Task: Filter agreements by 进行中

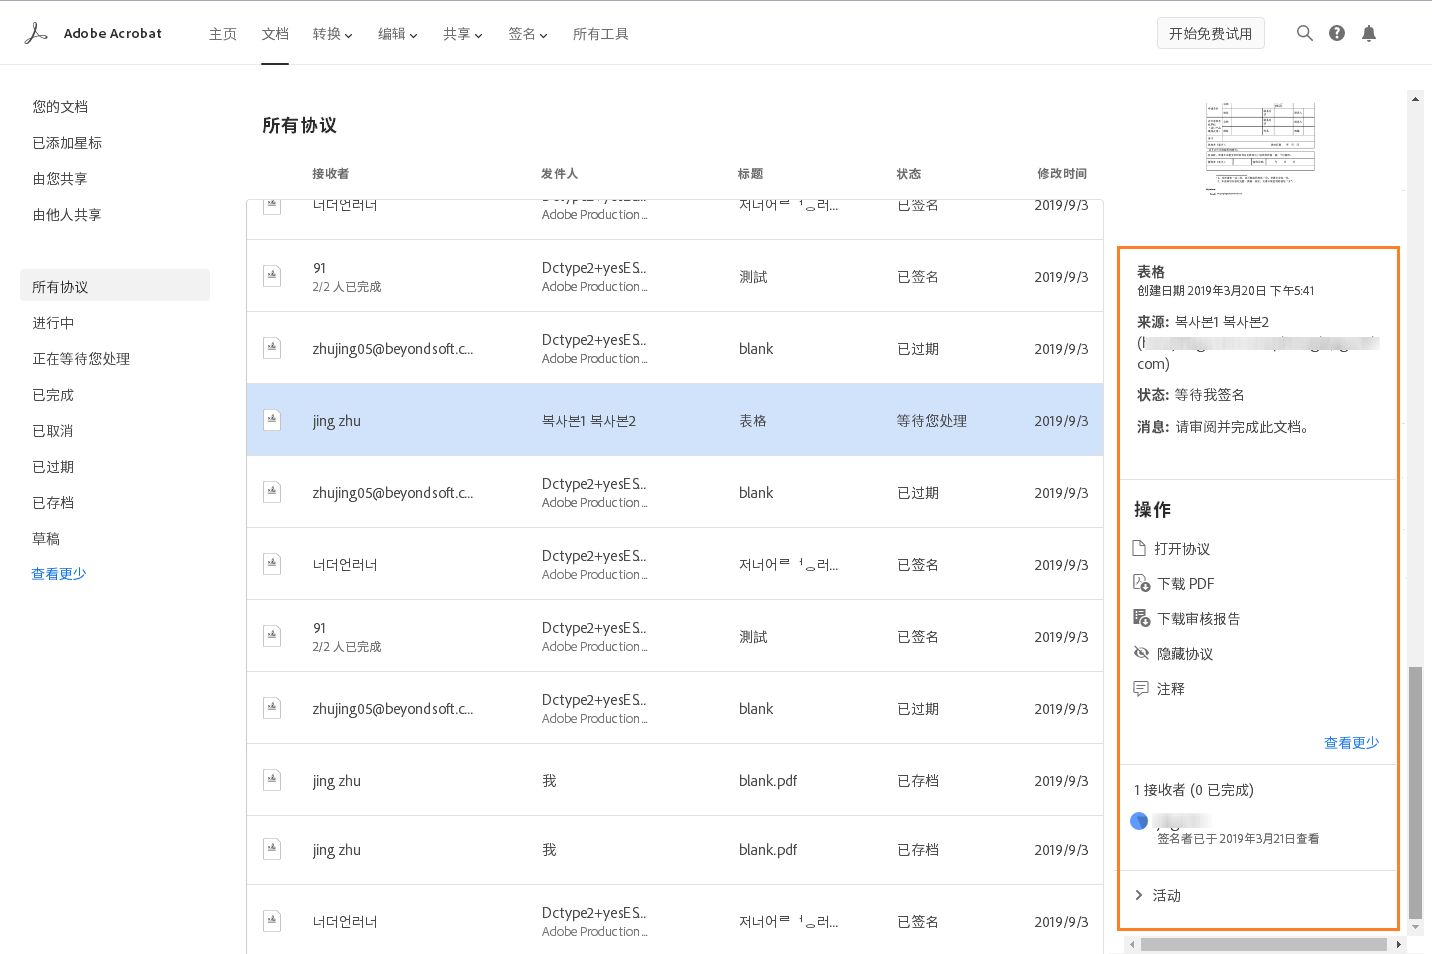Action: 53,322
